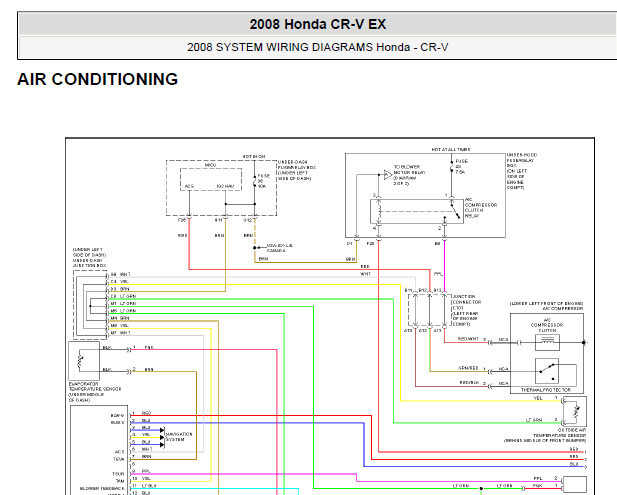Click the '2008 Honda CR-V EX' title heading
Screen dimensions: 617x495
pos(318,24)
